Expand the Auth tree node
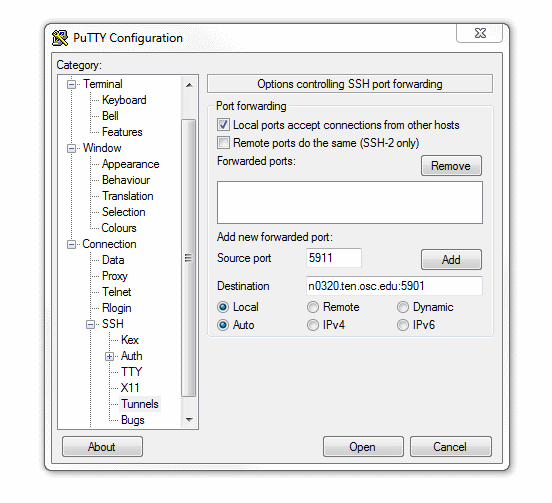 point(109,357)
